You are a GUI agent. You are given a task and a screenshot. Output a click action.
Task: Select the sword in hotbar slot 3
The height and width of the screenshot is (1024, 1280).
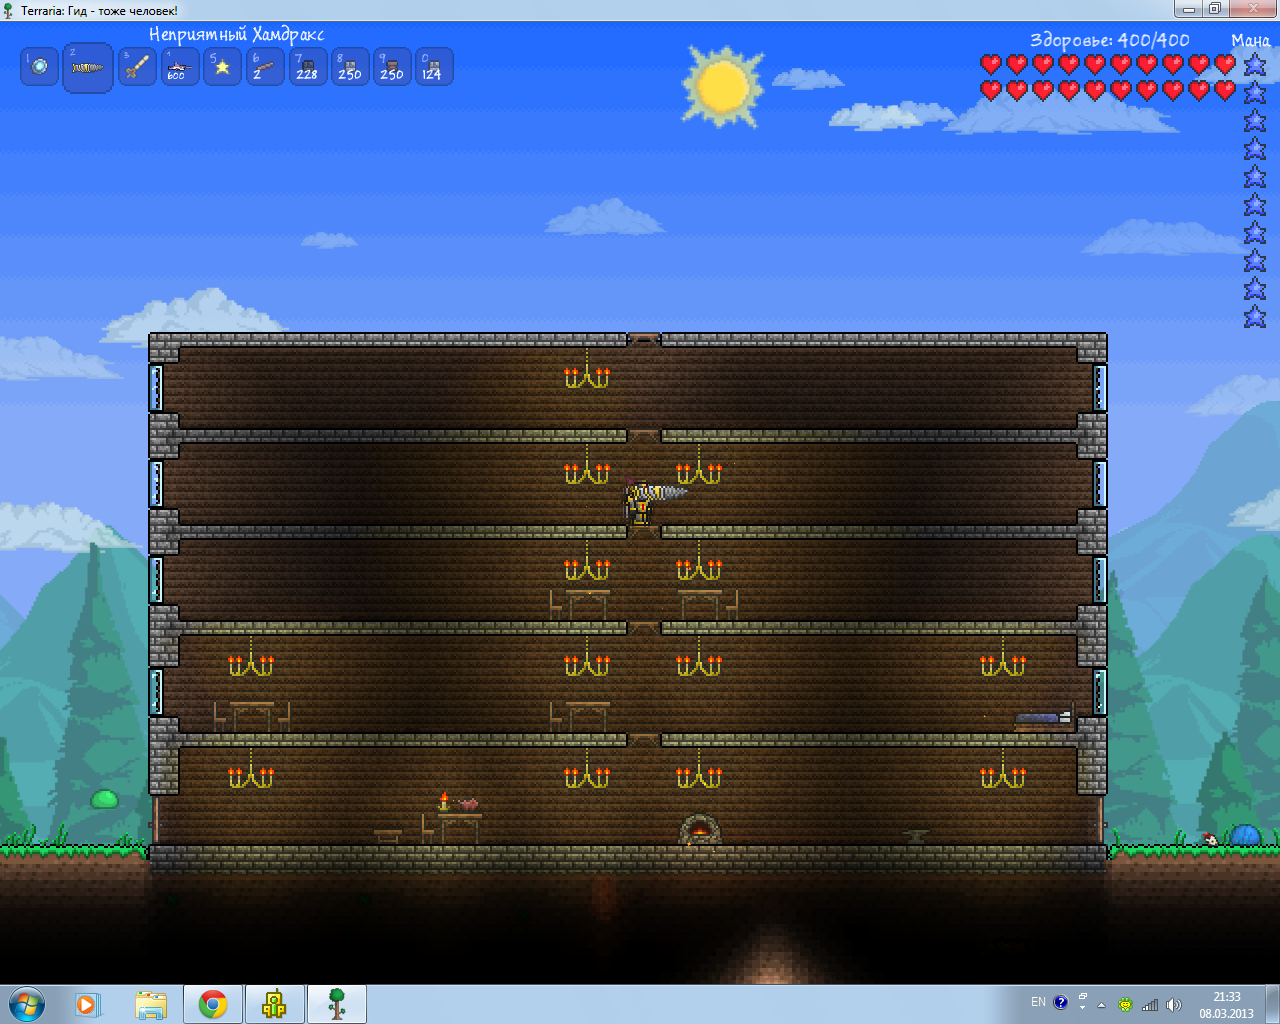[x=137, y=67]
